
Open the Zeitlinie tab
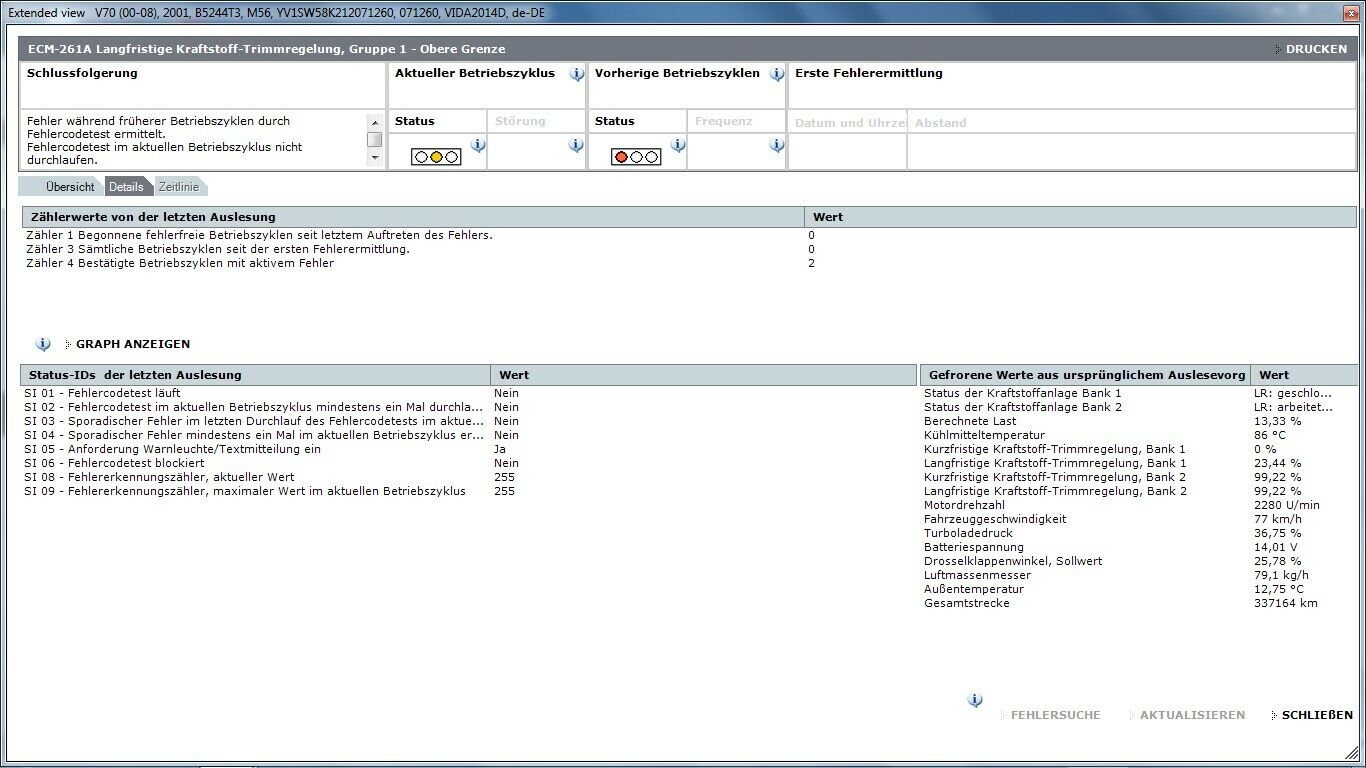point(179,187)
